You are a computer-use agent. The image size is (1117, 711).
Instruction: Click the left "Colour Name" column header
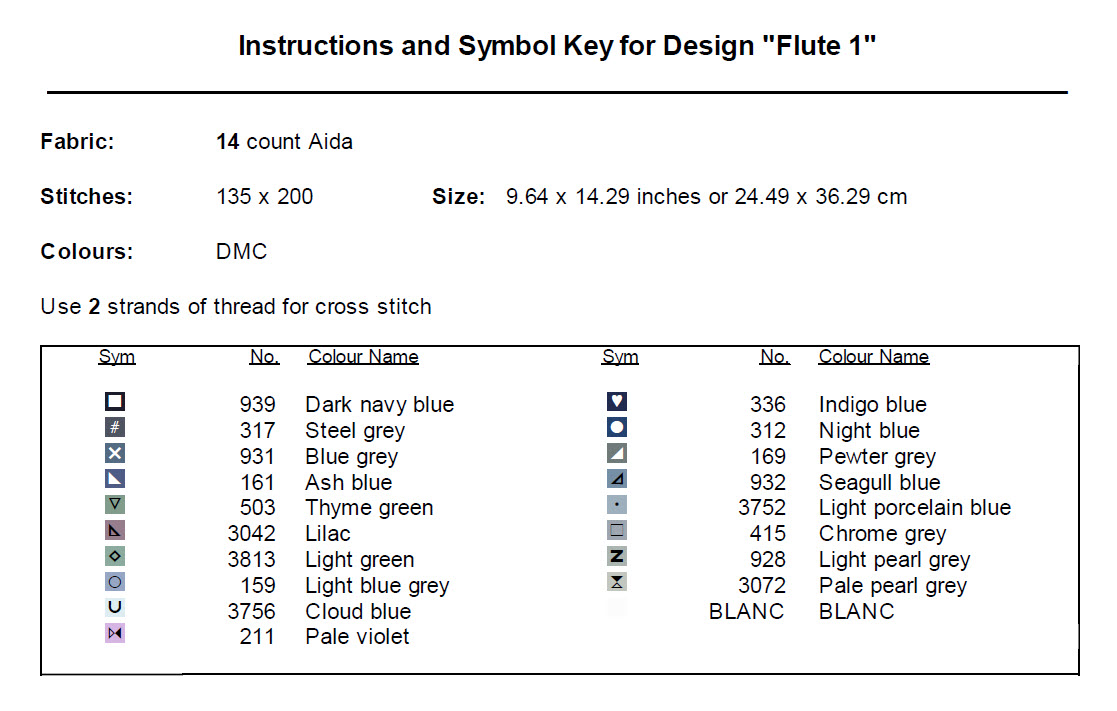(363, 357)
